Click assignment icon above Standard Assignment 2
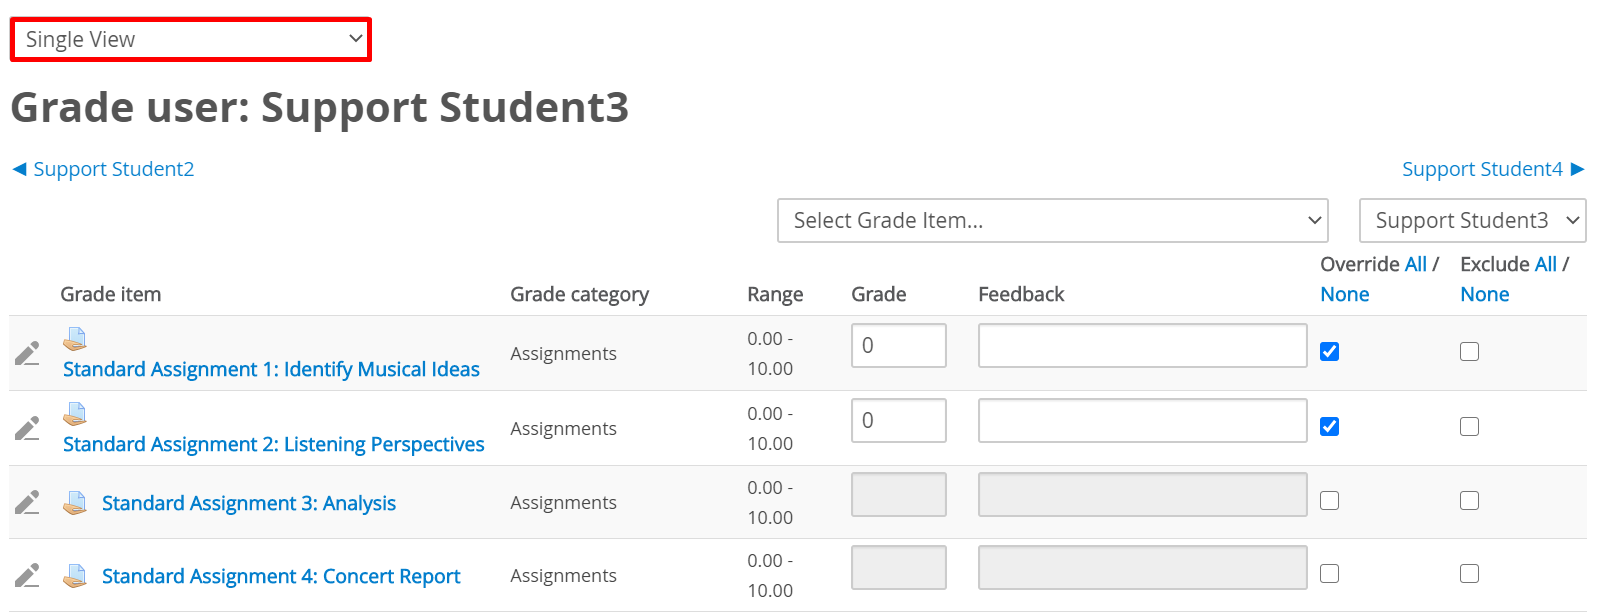This screenshot has width=1600, height=612. pyautogui.click(x=75, y=414)
